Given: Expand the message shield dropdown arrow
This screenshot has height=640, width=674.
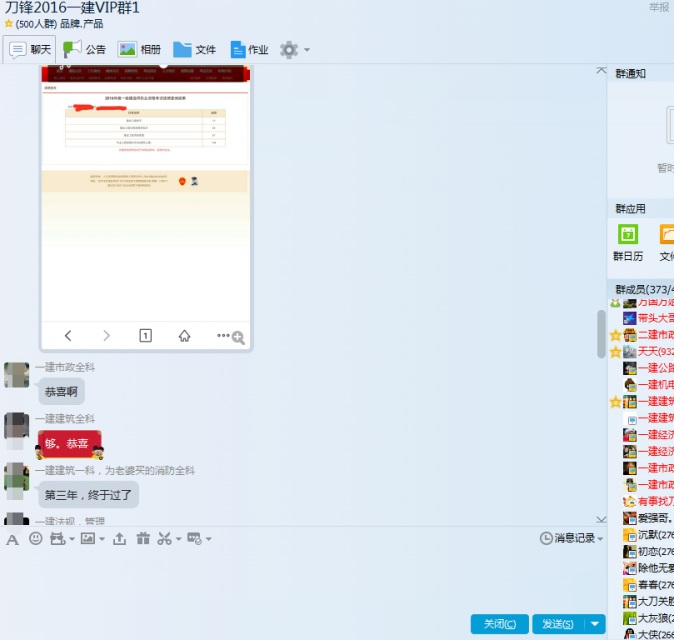Looking at the screenshot, I should click(x=208, y=539).
